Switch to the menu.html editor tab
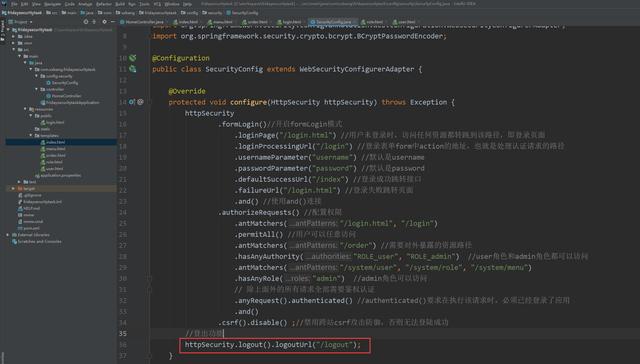This screenshot has width=640, height=364. (220, 22)
